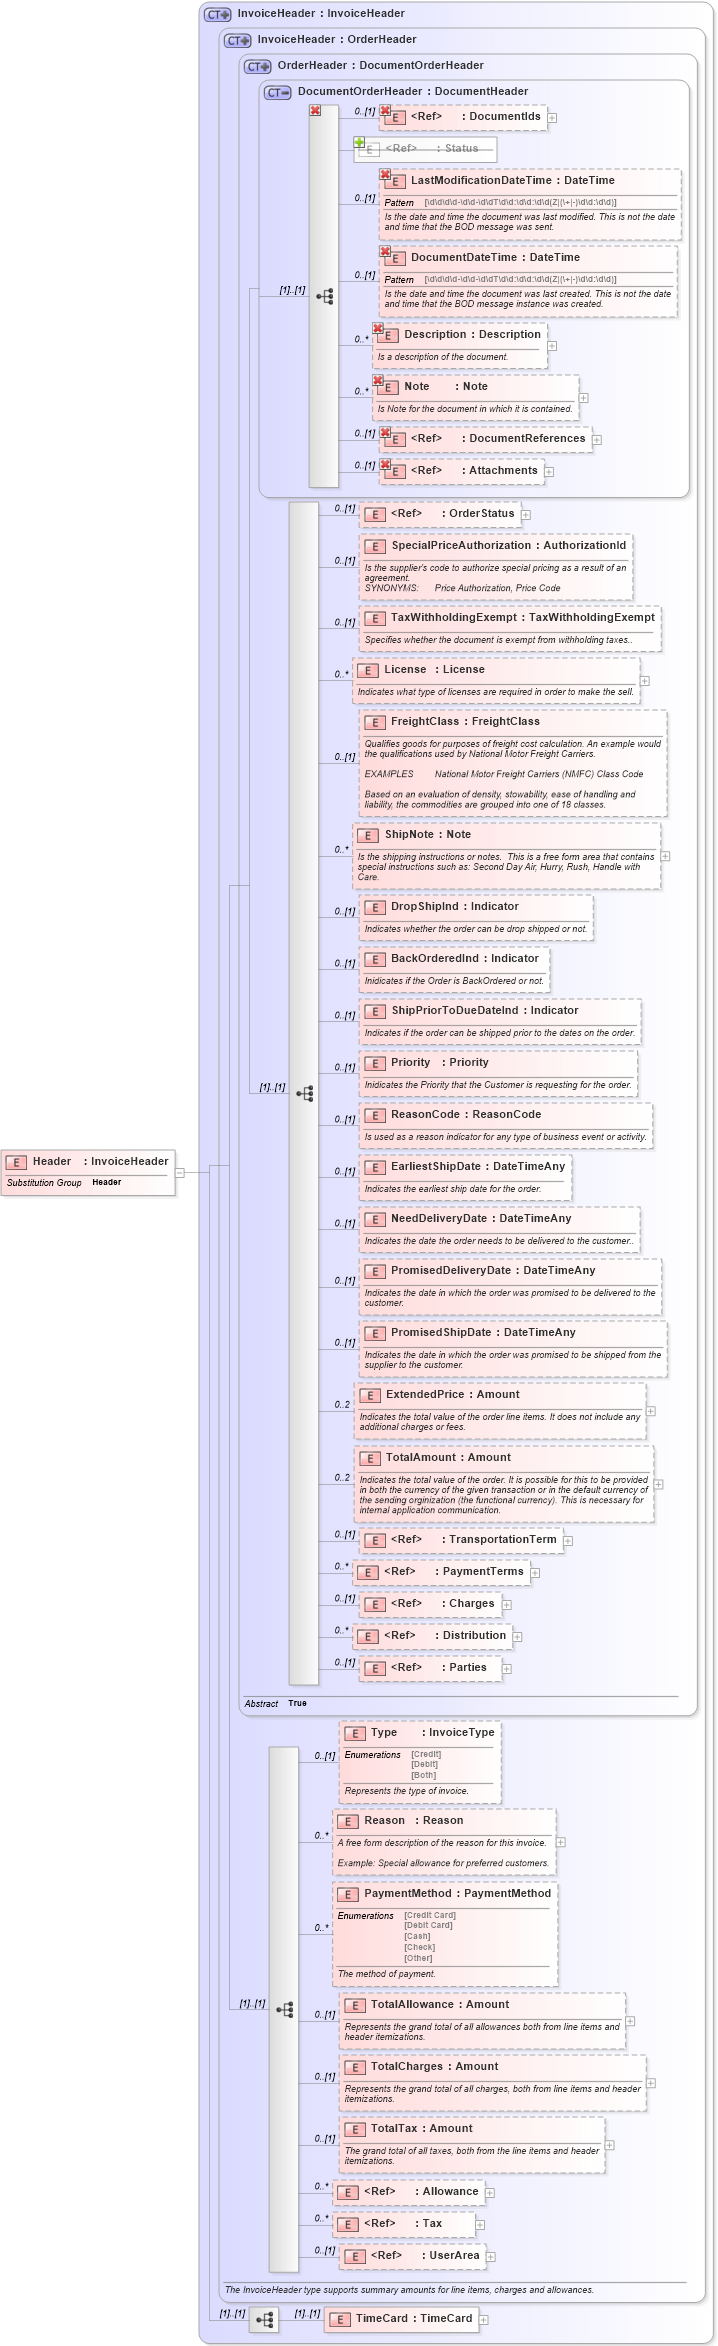Expand the TransportationTerm reference
This screenshot has height=2346, width=718.
coord(568,1540)
